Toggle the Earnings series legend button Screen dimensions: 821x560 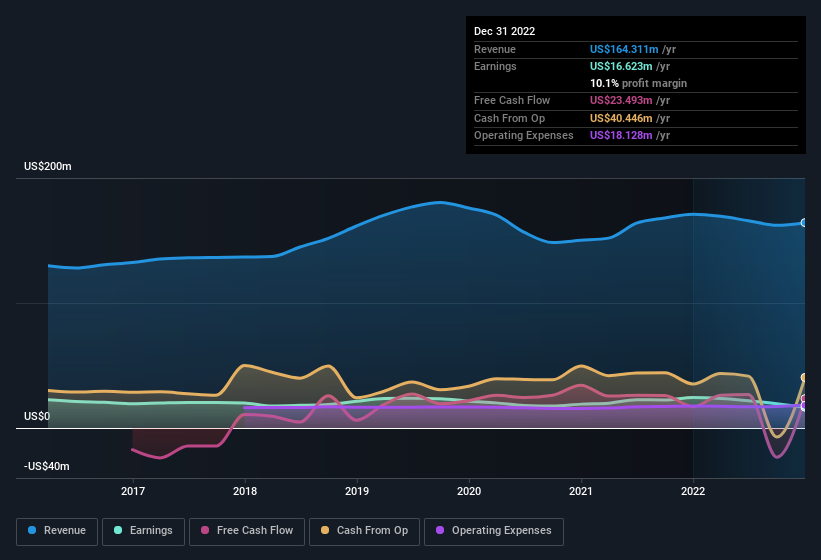[143, 531]
